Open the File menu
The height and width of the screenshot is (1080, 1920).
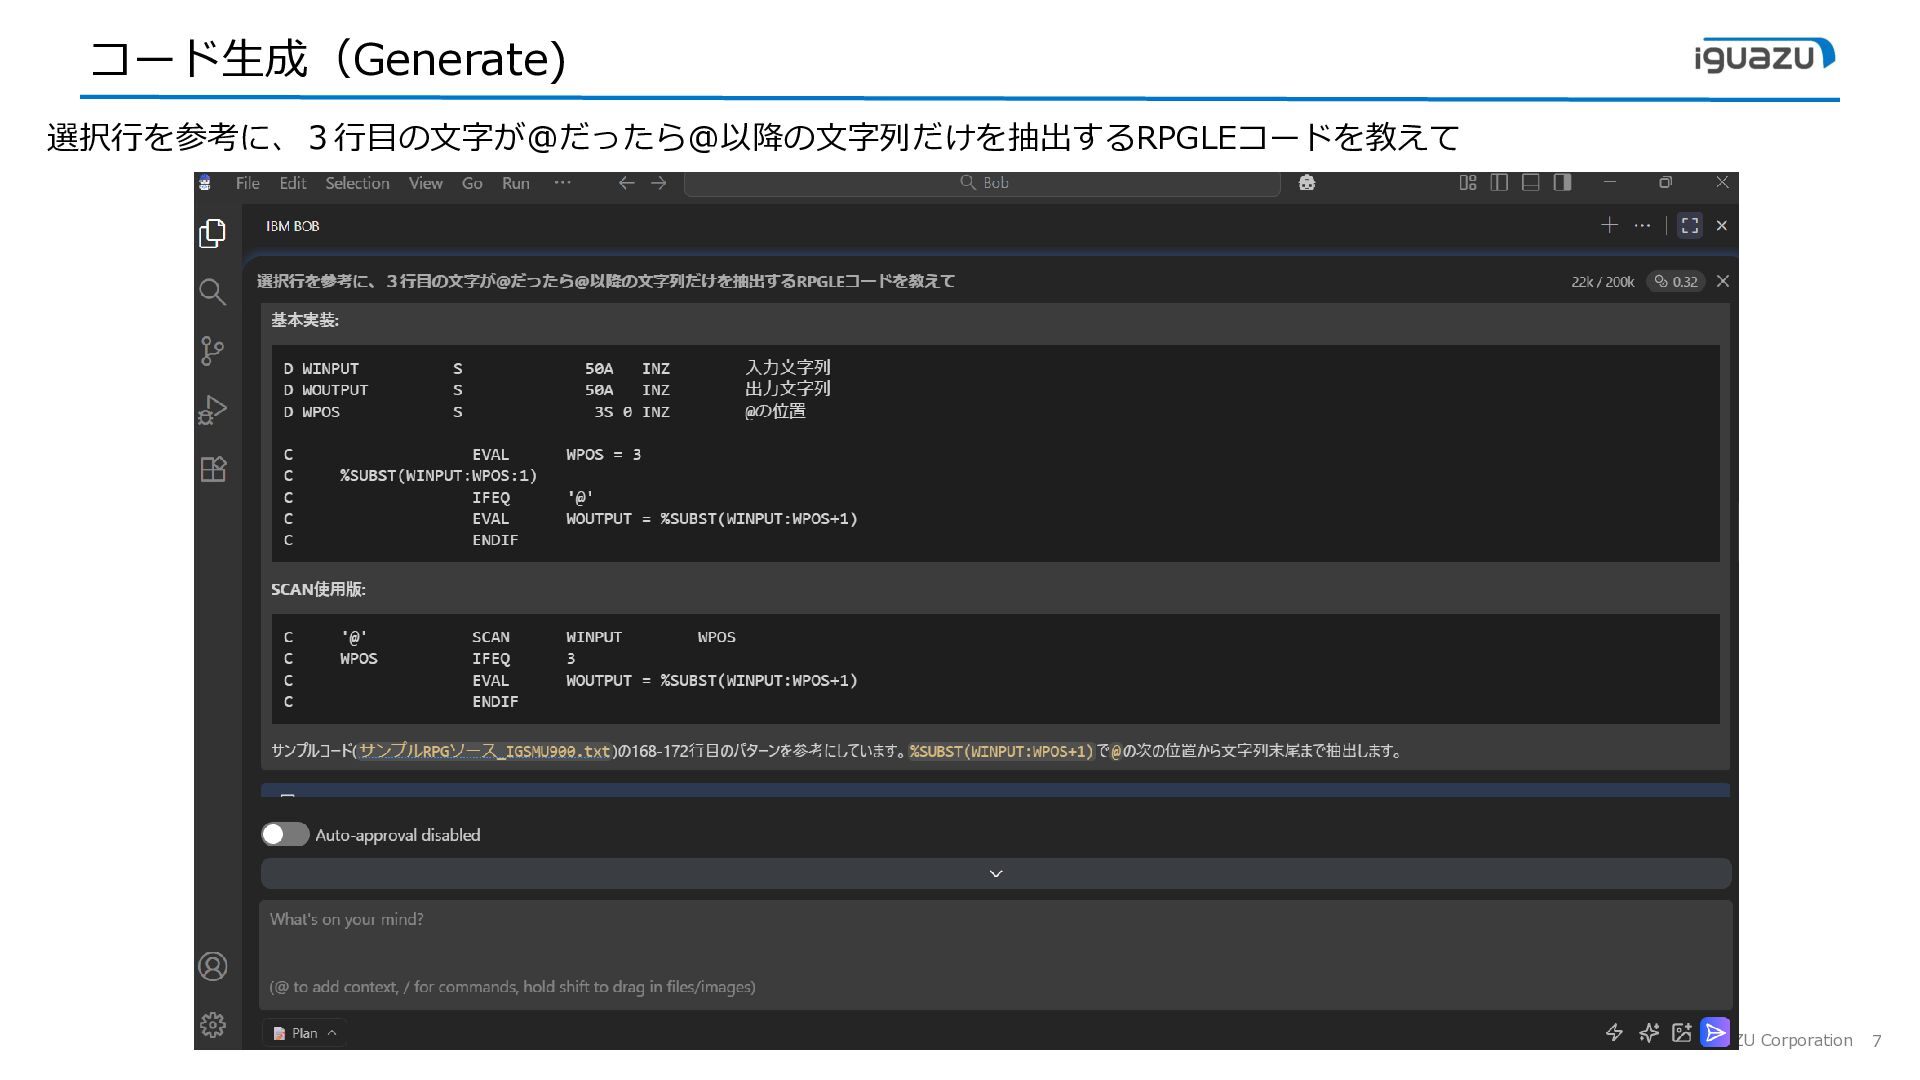(x=247, y=183)
